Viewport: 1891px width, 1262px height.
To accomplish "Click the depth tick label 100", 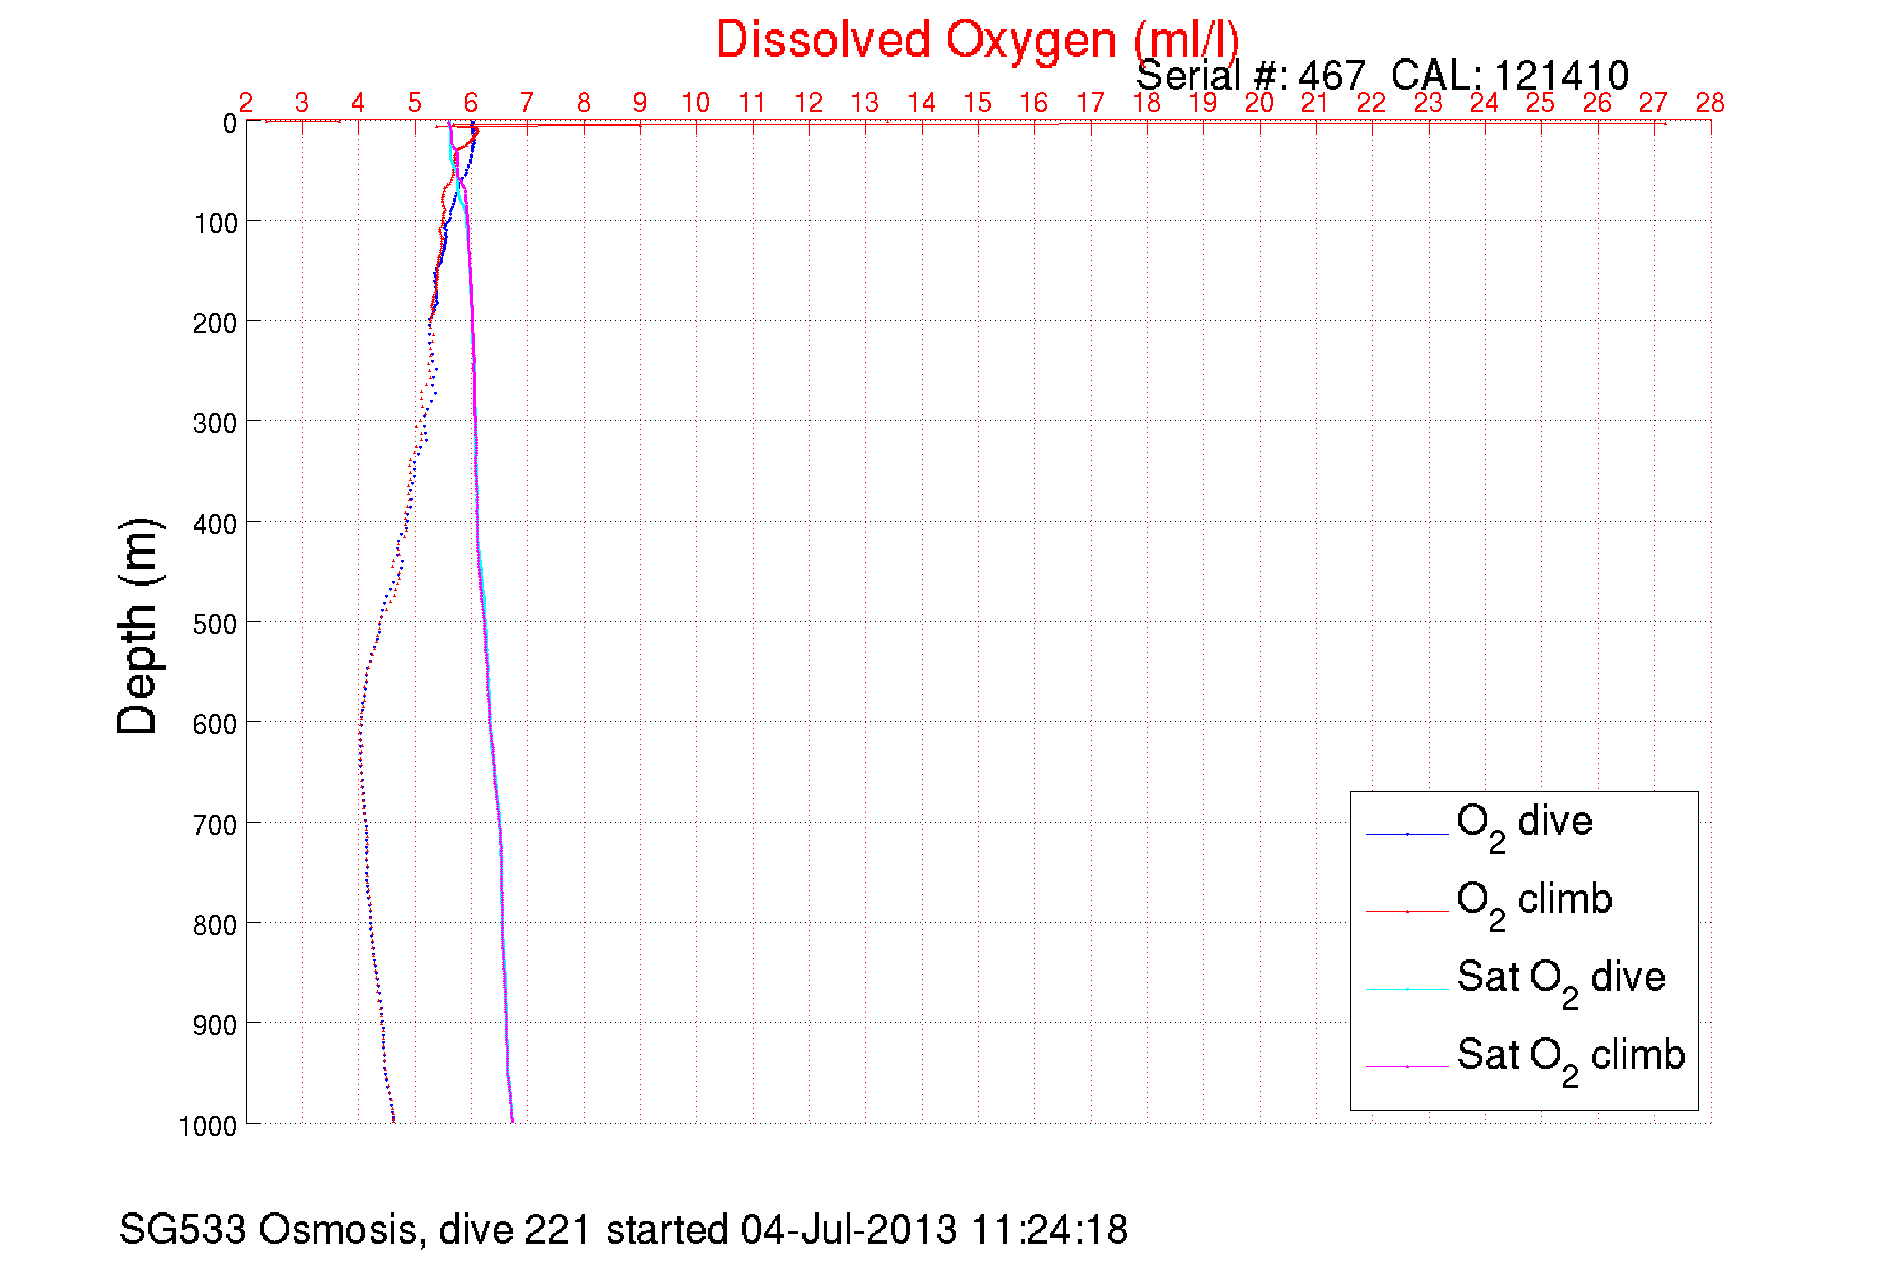I will pos(216,223).
